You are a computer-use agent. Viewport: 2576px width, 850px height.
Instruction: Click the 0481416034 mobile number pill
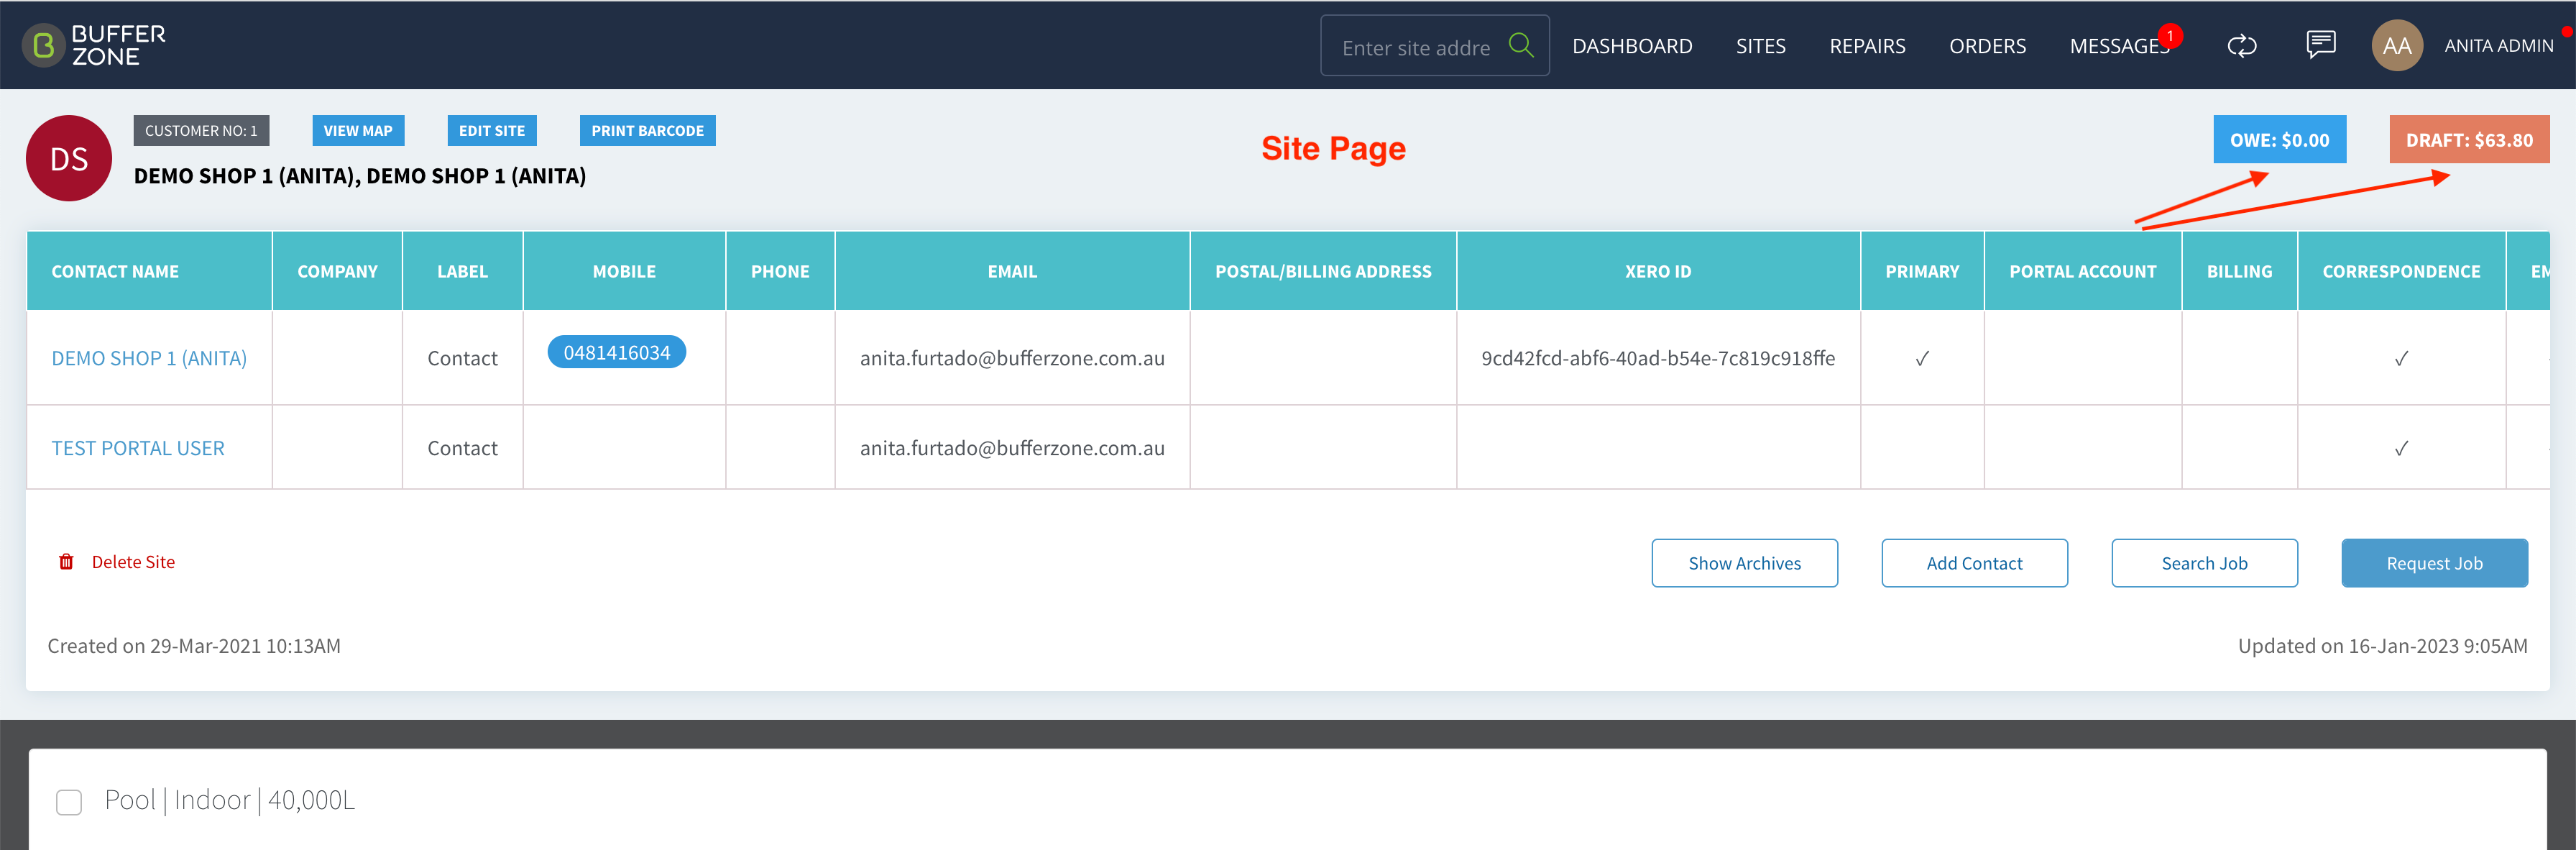click(x=616, y=352)
